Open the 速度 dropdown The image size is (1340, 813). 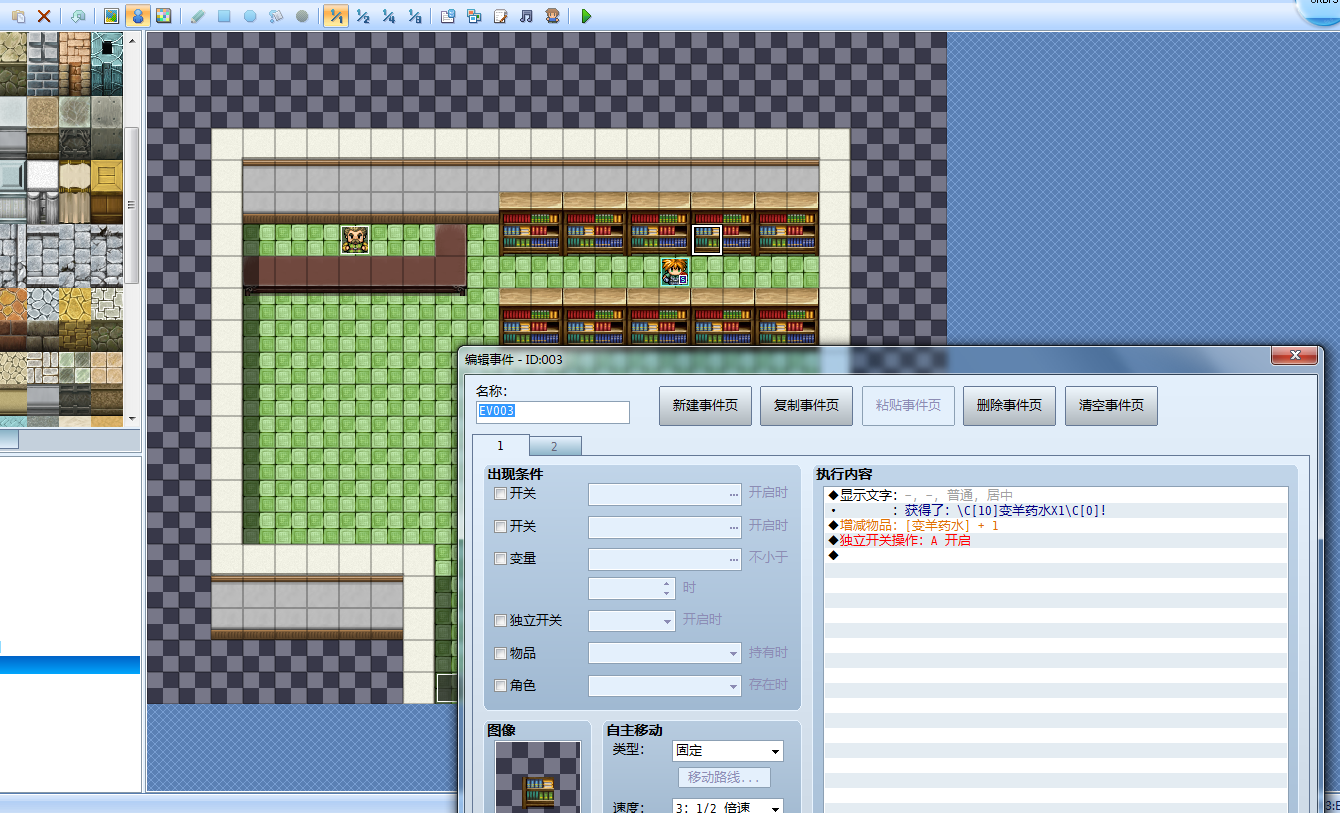coord(728,806)
